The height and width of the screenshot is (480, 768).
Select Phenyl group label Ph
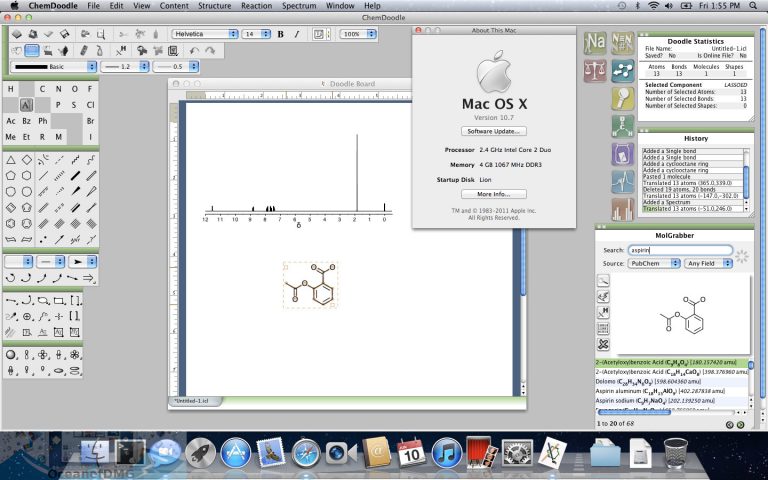pos(43,121)
